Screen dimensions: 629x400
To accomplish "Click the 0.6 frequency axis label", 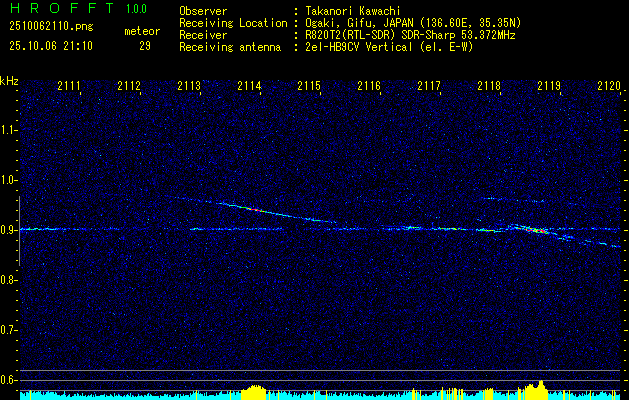I will pos(9,379).
